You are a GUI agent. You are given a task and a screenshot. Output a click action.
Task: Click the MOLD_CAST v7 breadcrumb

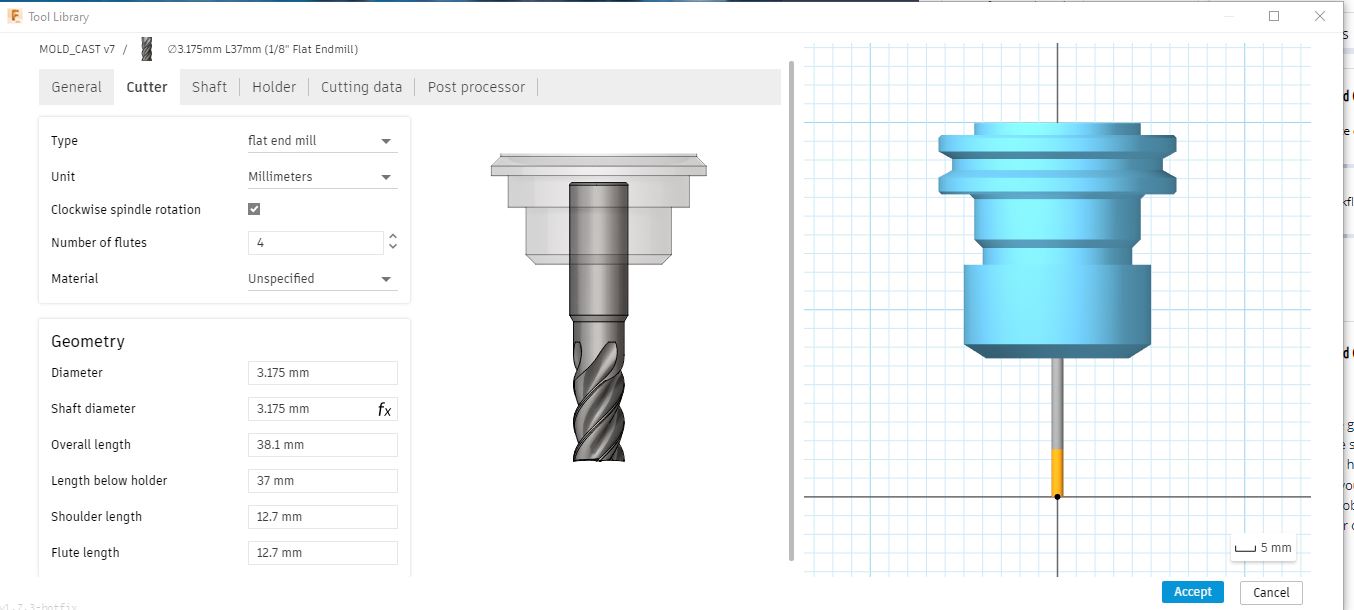coord(77,49)
